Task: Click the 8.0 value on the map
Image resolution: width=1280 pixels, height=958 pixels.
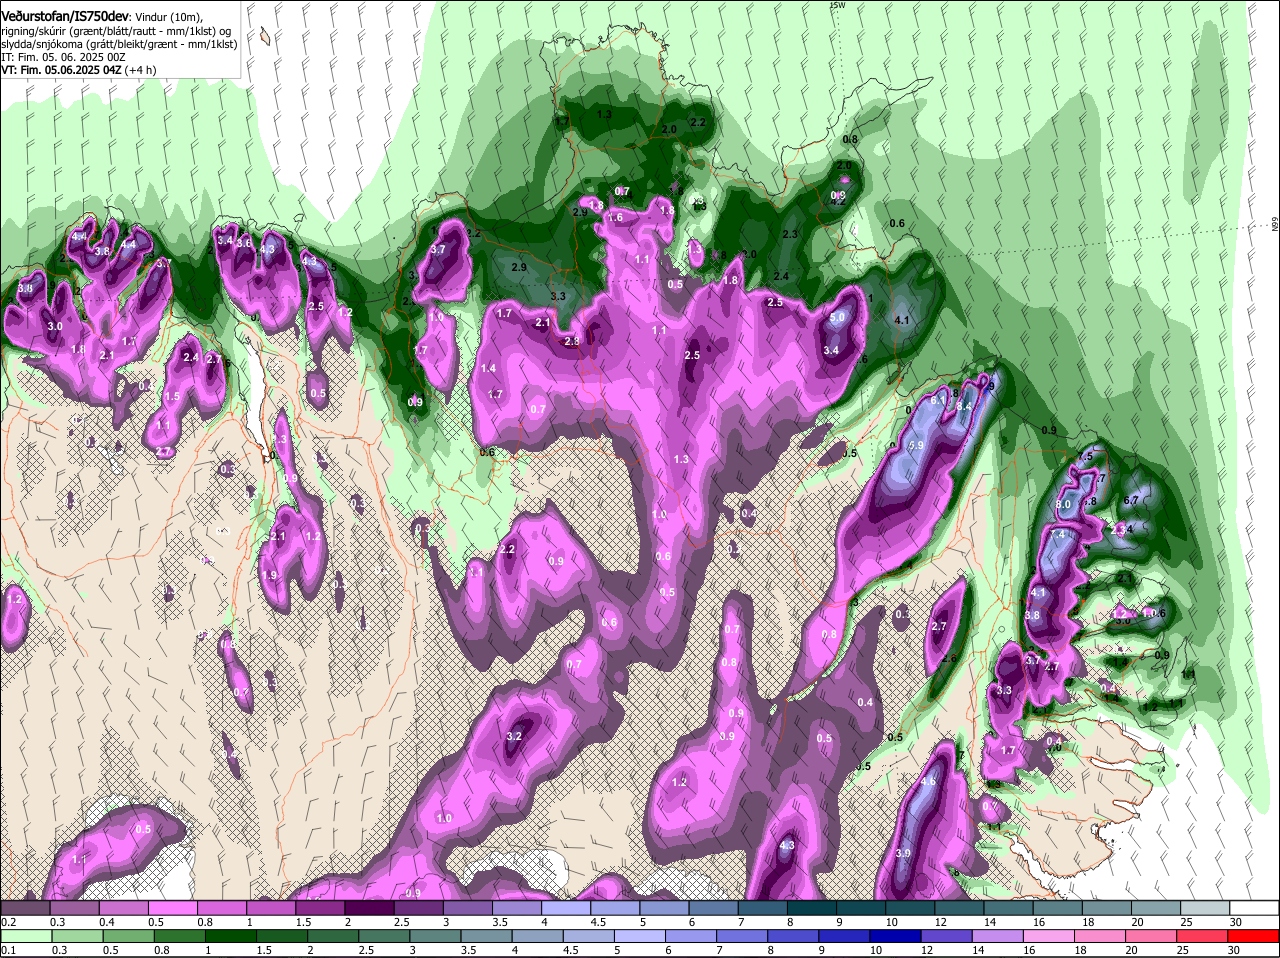Action: (x=1063, y=505)
